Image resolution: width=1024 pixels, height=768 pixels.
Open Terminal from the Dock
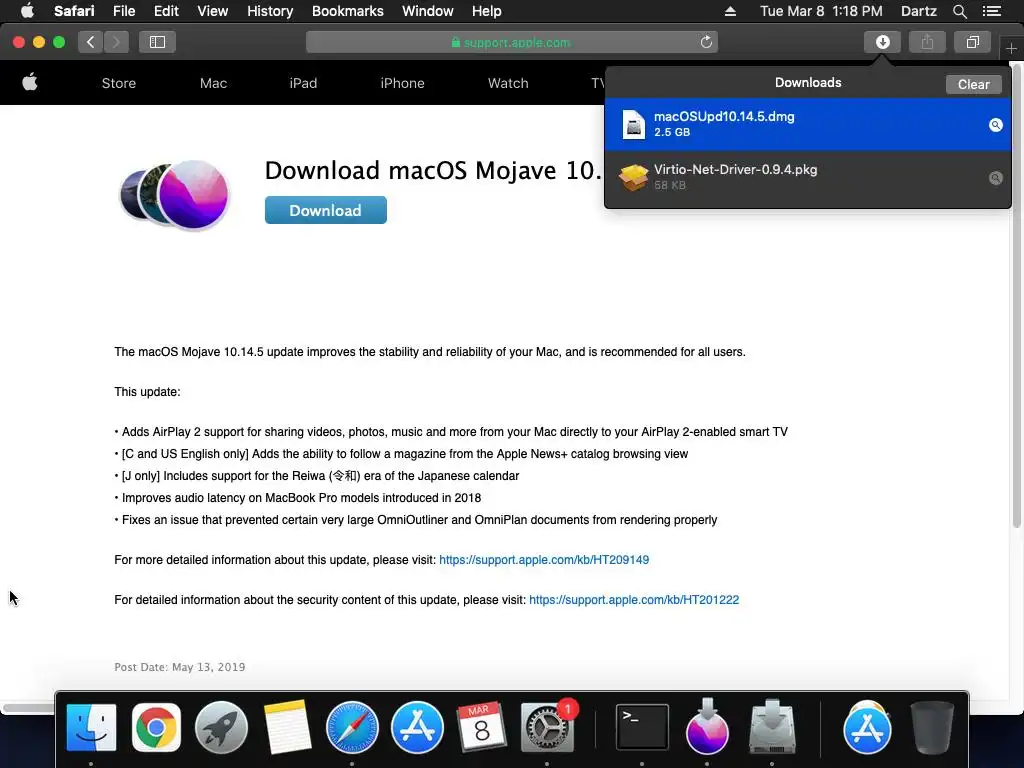[642, 727]
